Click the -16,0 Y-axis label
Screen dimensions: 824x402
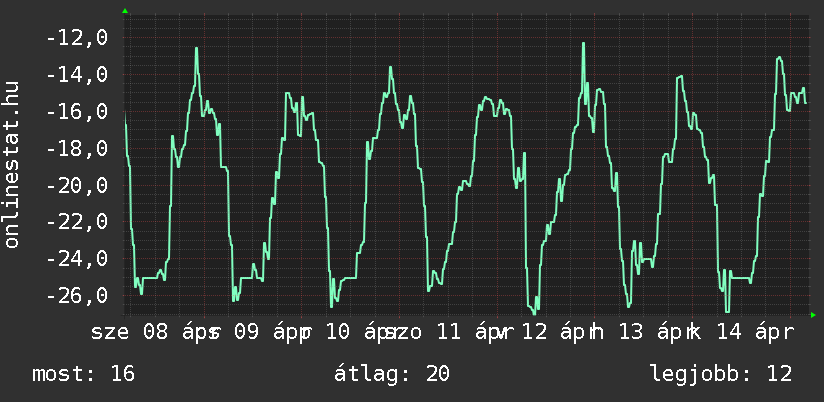tap(76, 112)
